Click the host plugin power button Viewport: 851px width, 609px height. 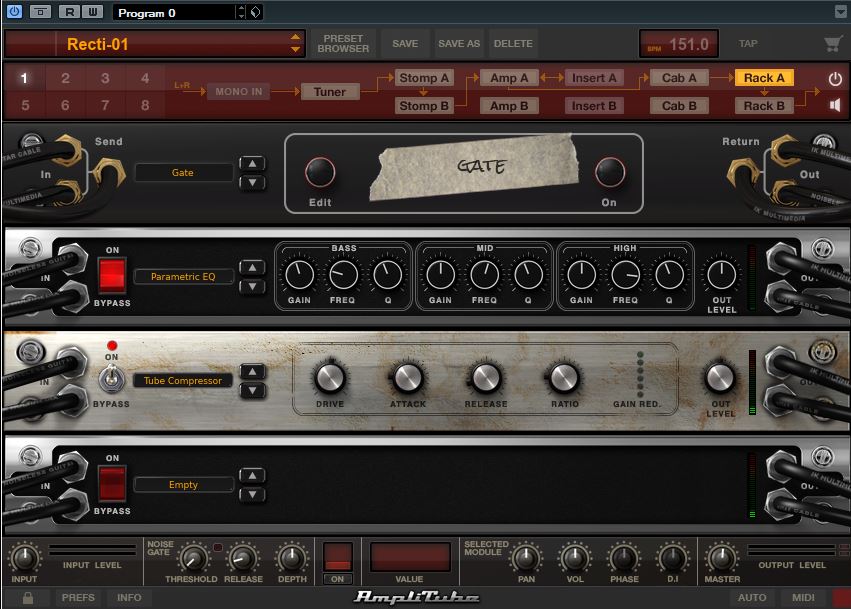14,12
